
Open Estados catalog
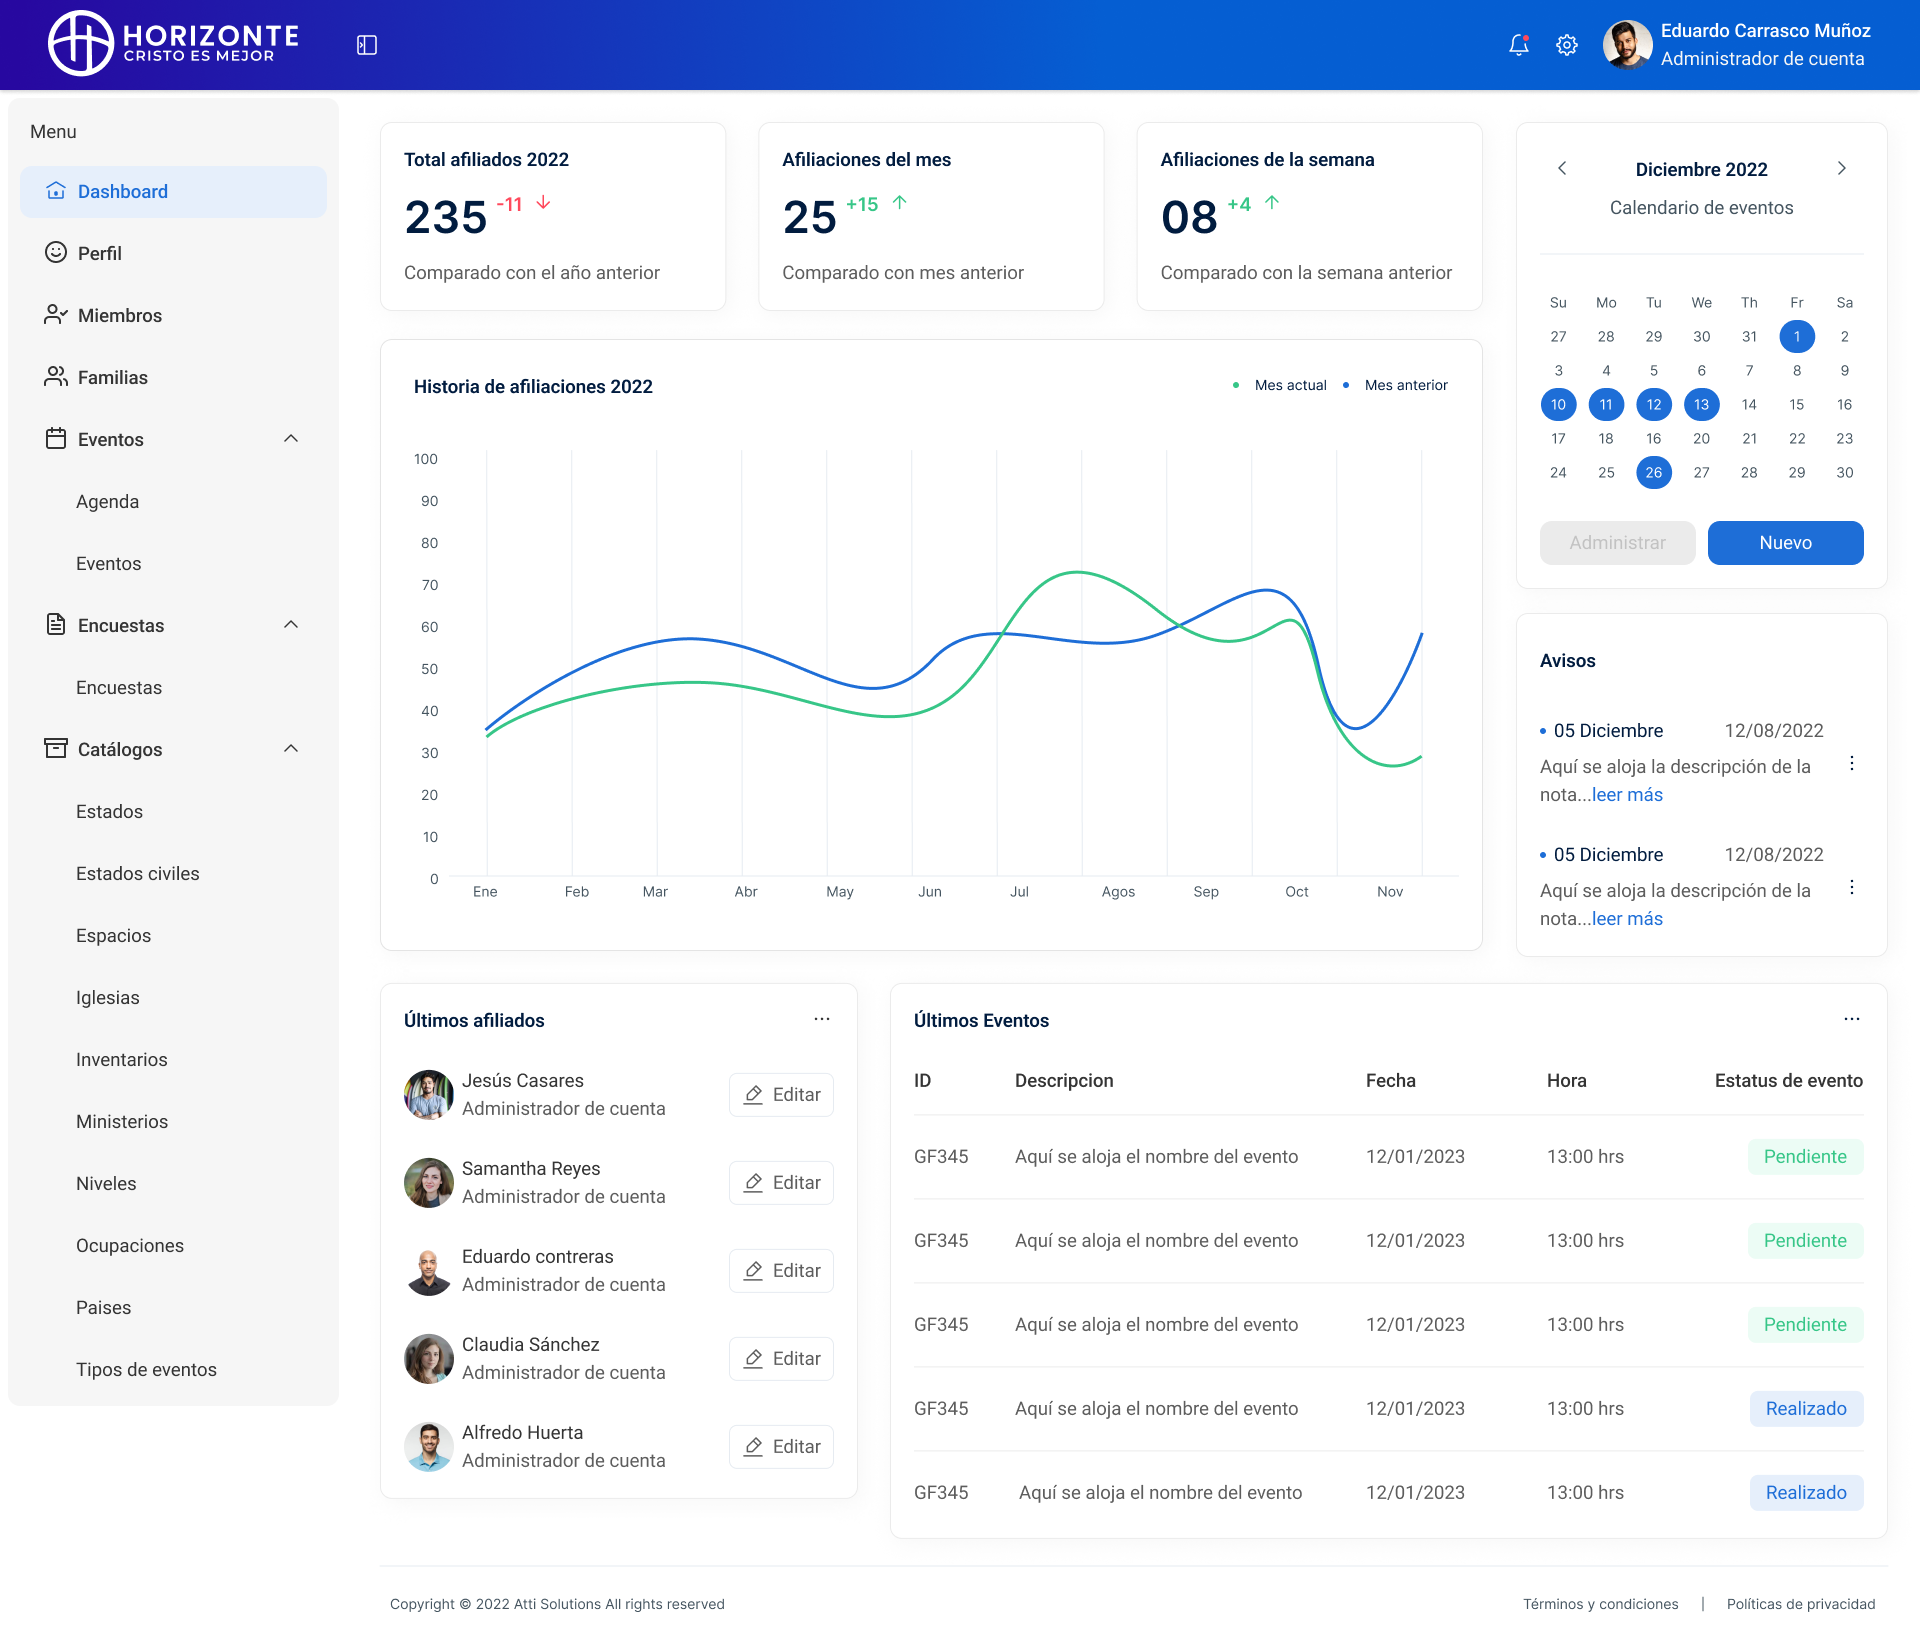109,811
